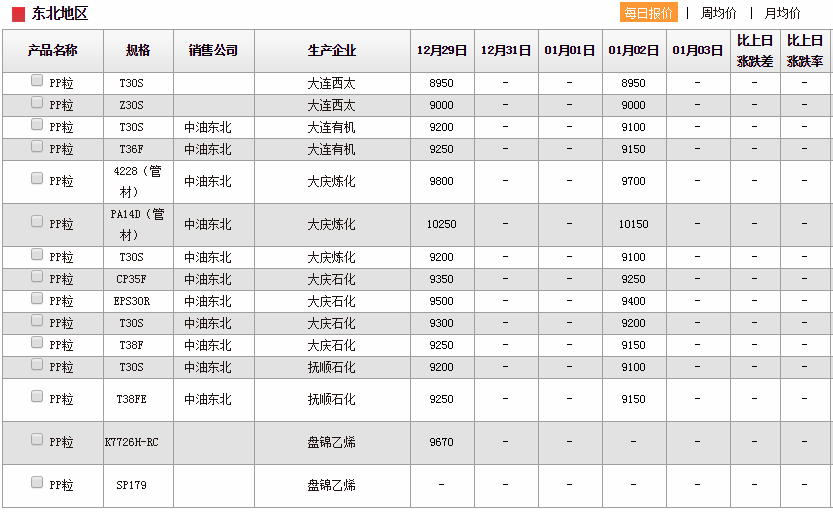Click 抚顺石化 in the T38FE row
This screenshot has width=833, height=512.
tap(332, 399)
